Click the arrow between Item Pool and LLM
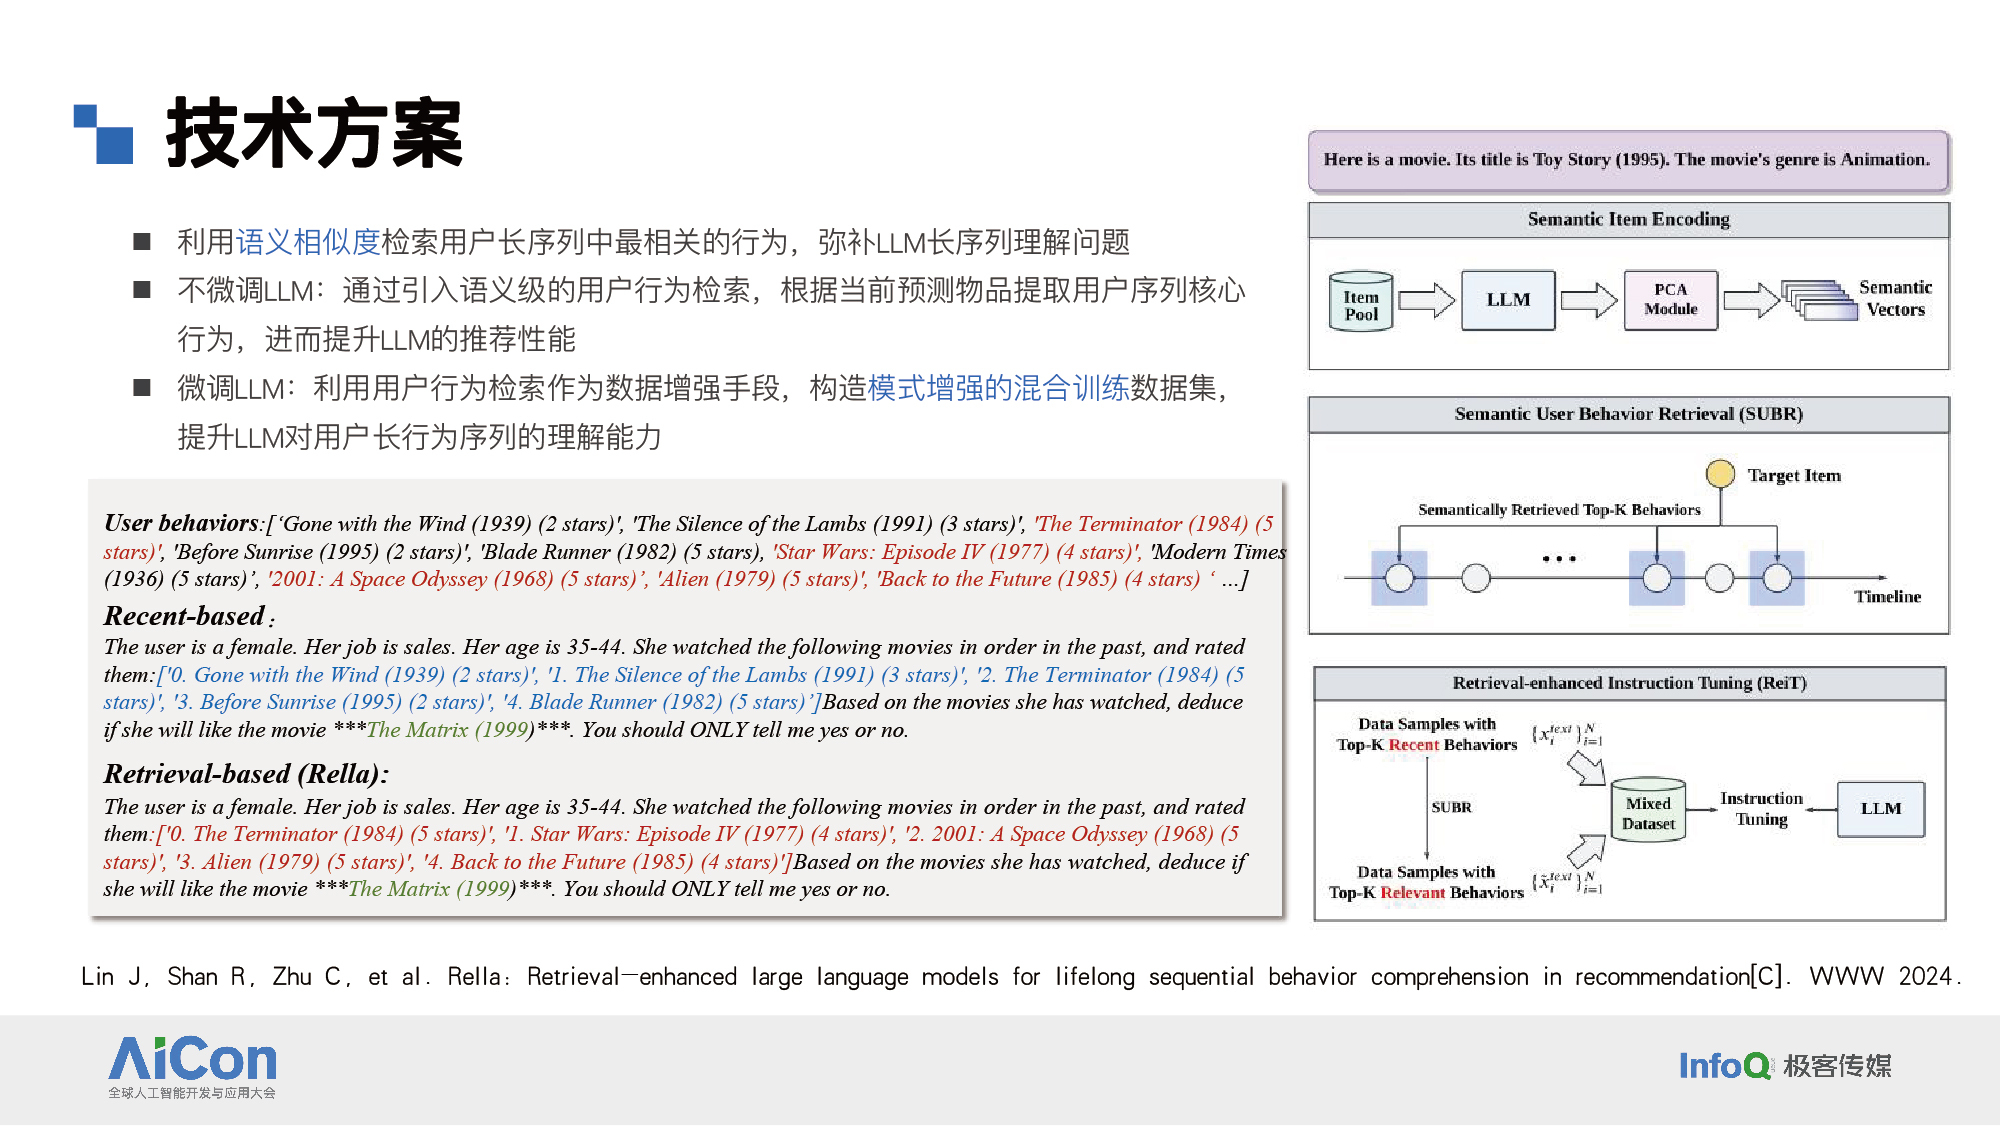 tap(1427, 300)
